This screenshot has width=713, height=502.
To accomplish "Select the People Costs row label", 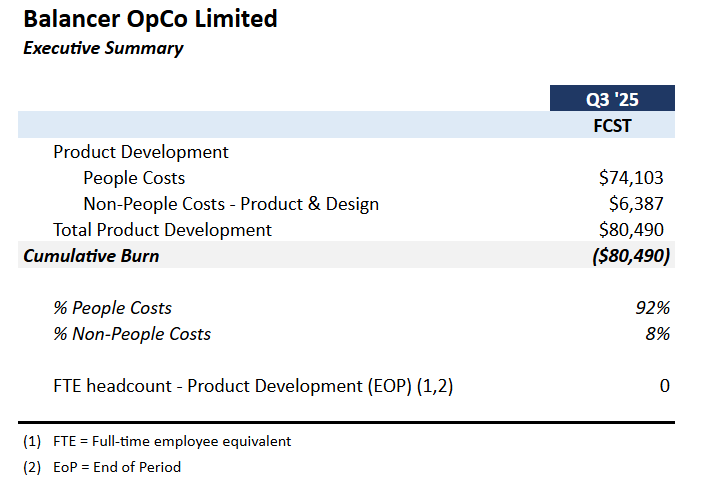I will [134, 178].
